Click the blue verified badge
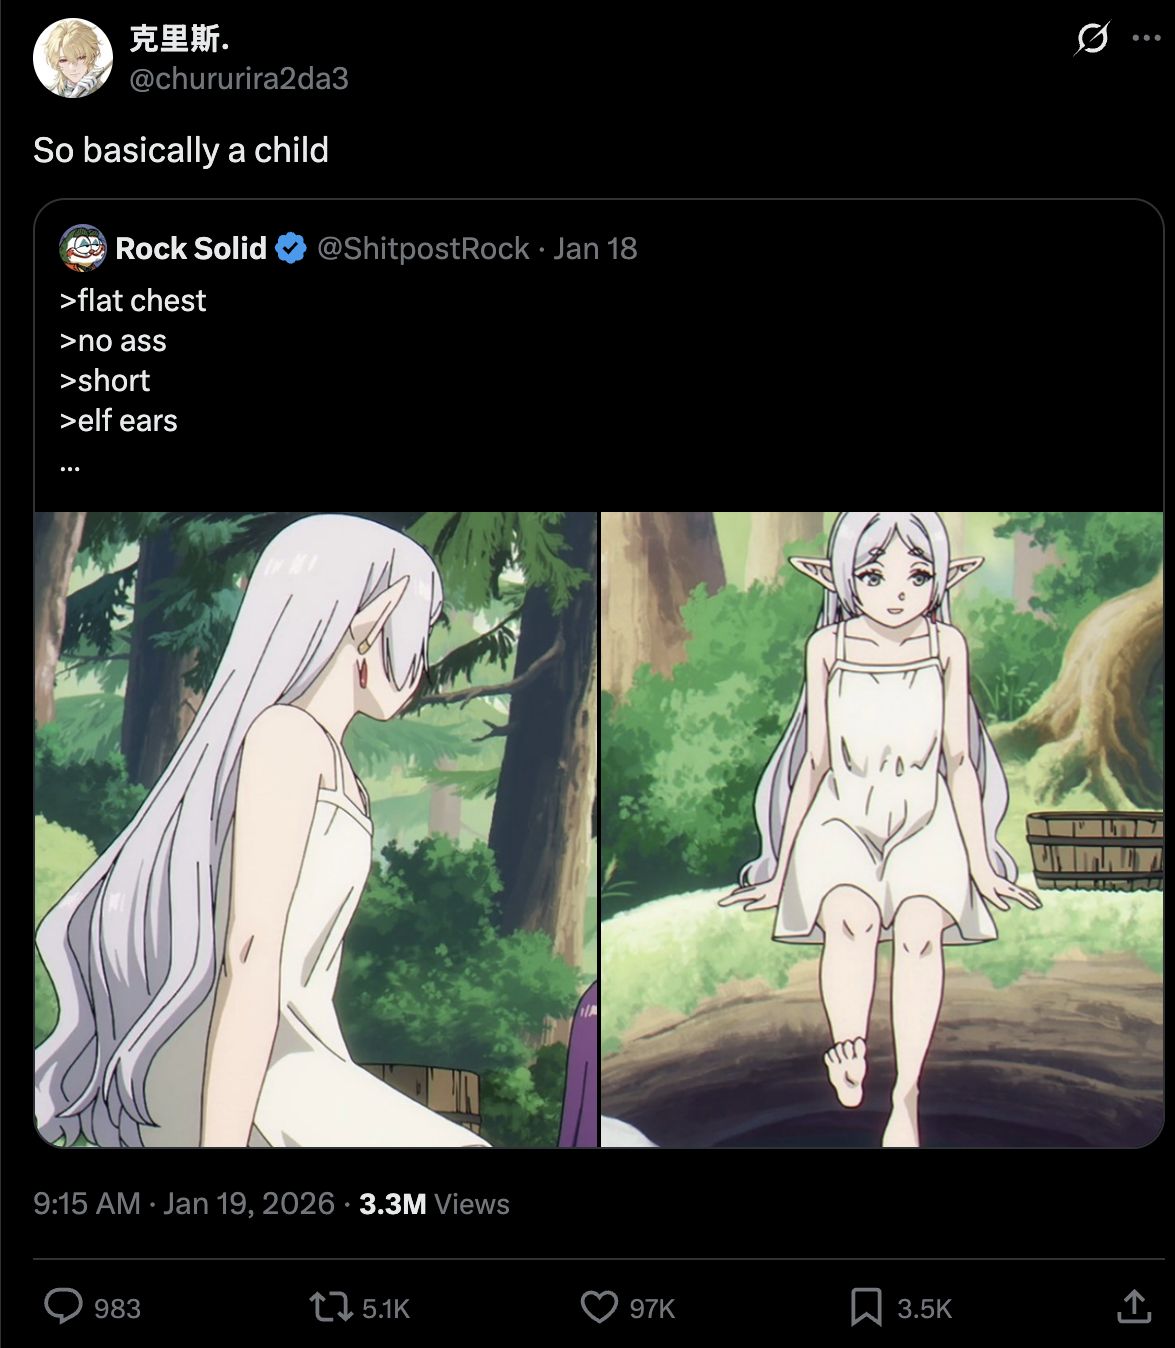 291,248
